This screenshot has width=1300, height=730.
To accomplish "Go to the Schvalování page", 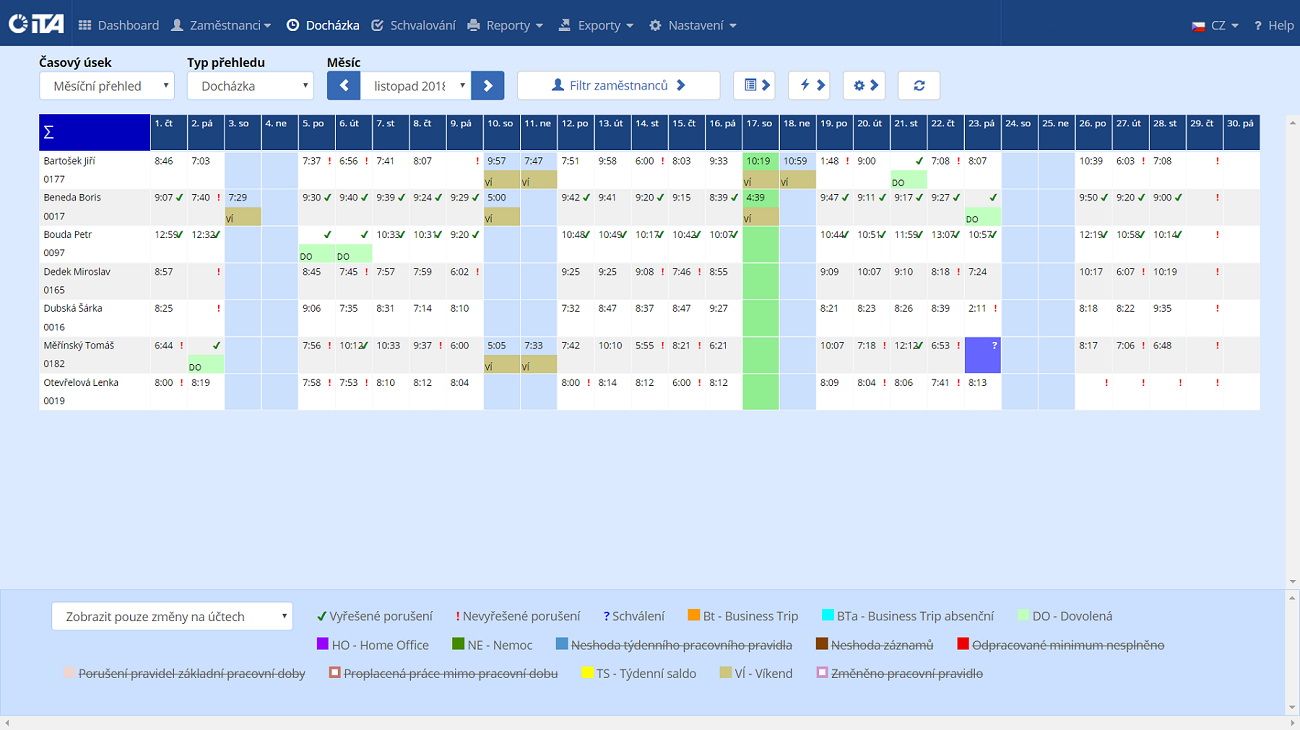I will (413, 25).
